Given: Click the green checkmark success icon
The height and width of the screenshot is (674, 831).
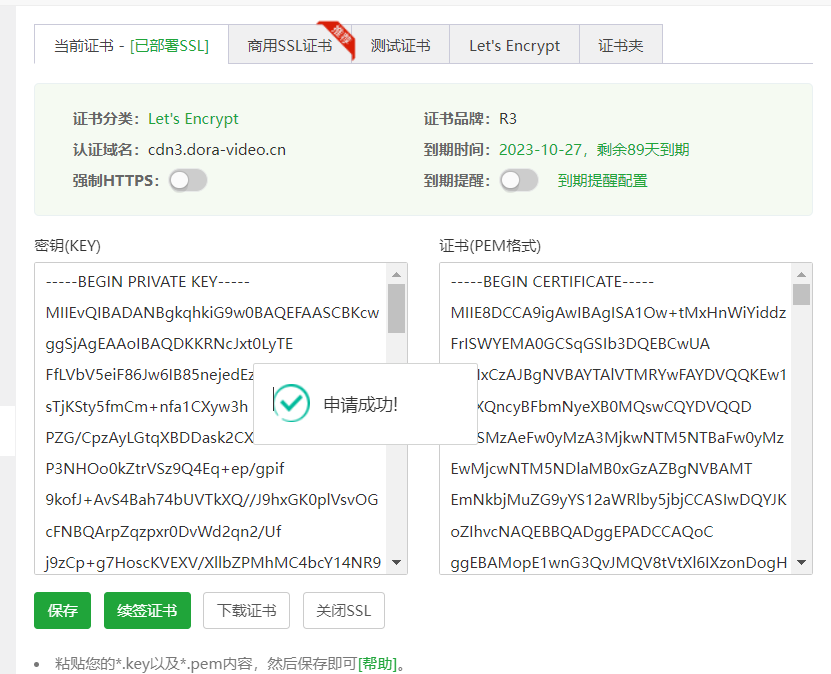Looking at the screenshot, I should pyautogui.click(x=290, y=404).
